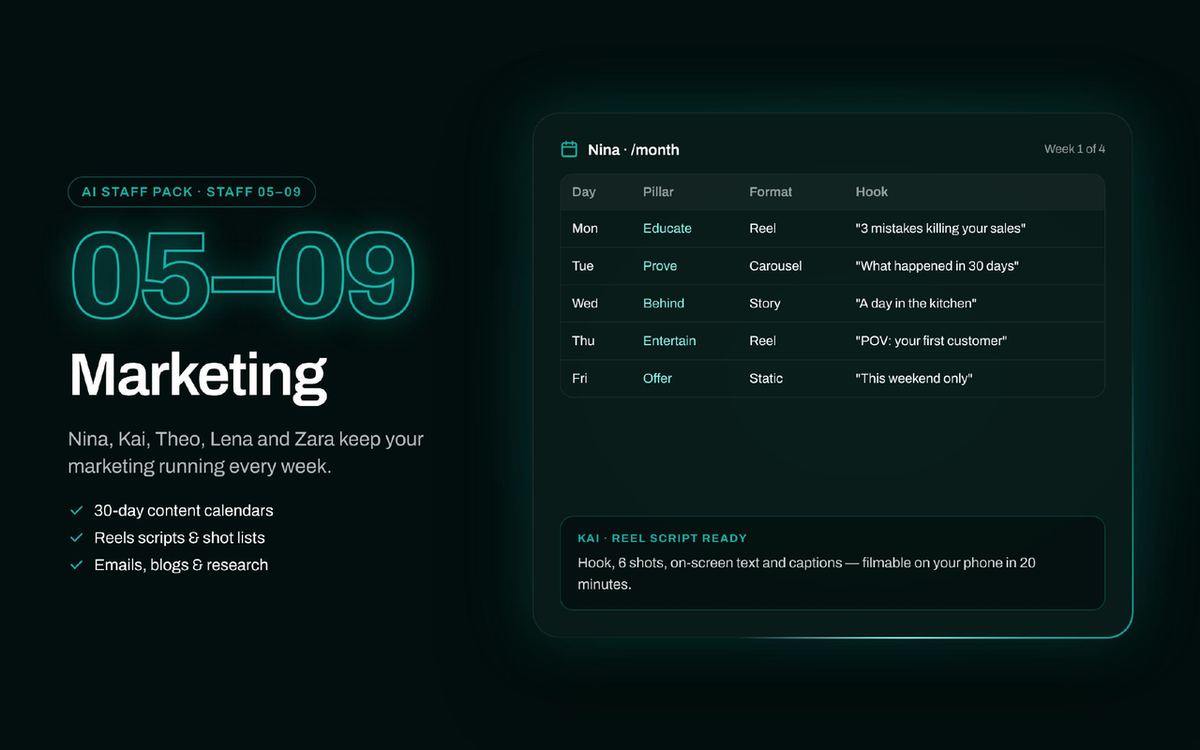Click the "Hook, 6 shots, on-screen text" description

807,573
